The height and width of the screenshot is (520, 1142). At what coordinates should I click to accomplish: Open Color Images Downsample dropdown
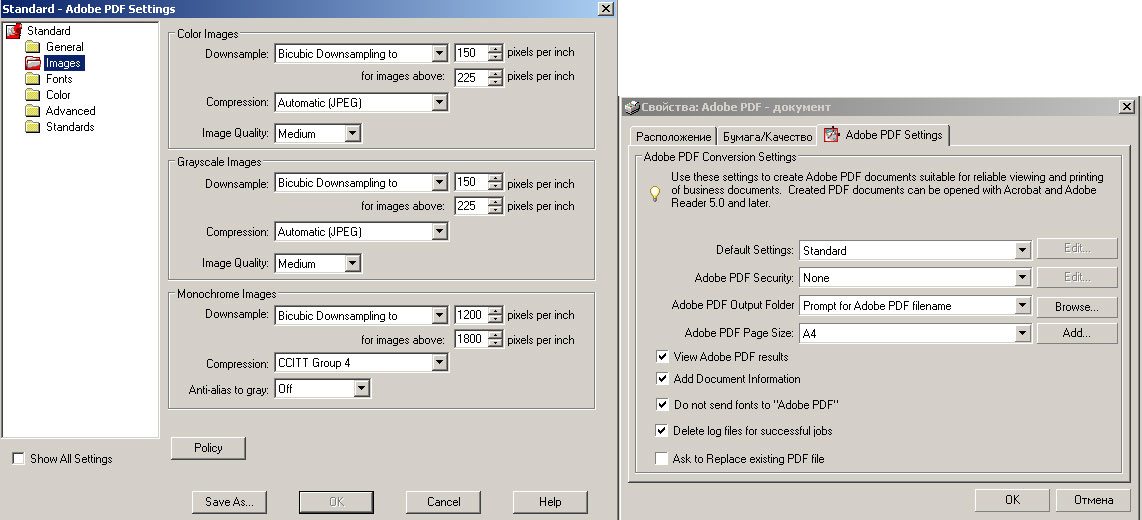point(439,53)
